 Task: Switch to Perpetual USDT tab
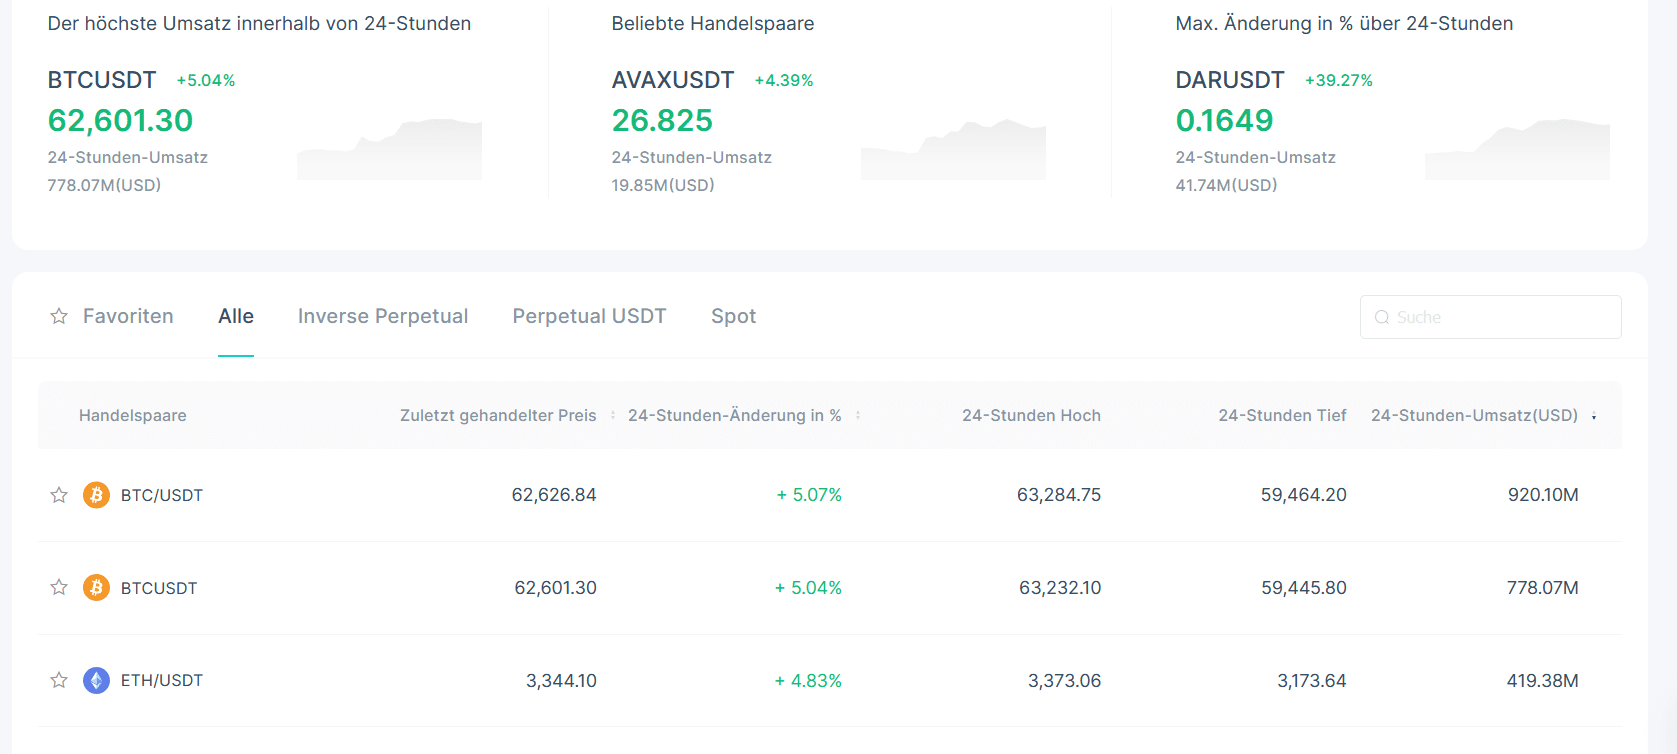[x=589, y=316]
